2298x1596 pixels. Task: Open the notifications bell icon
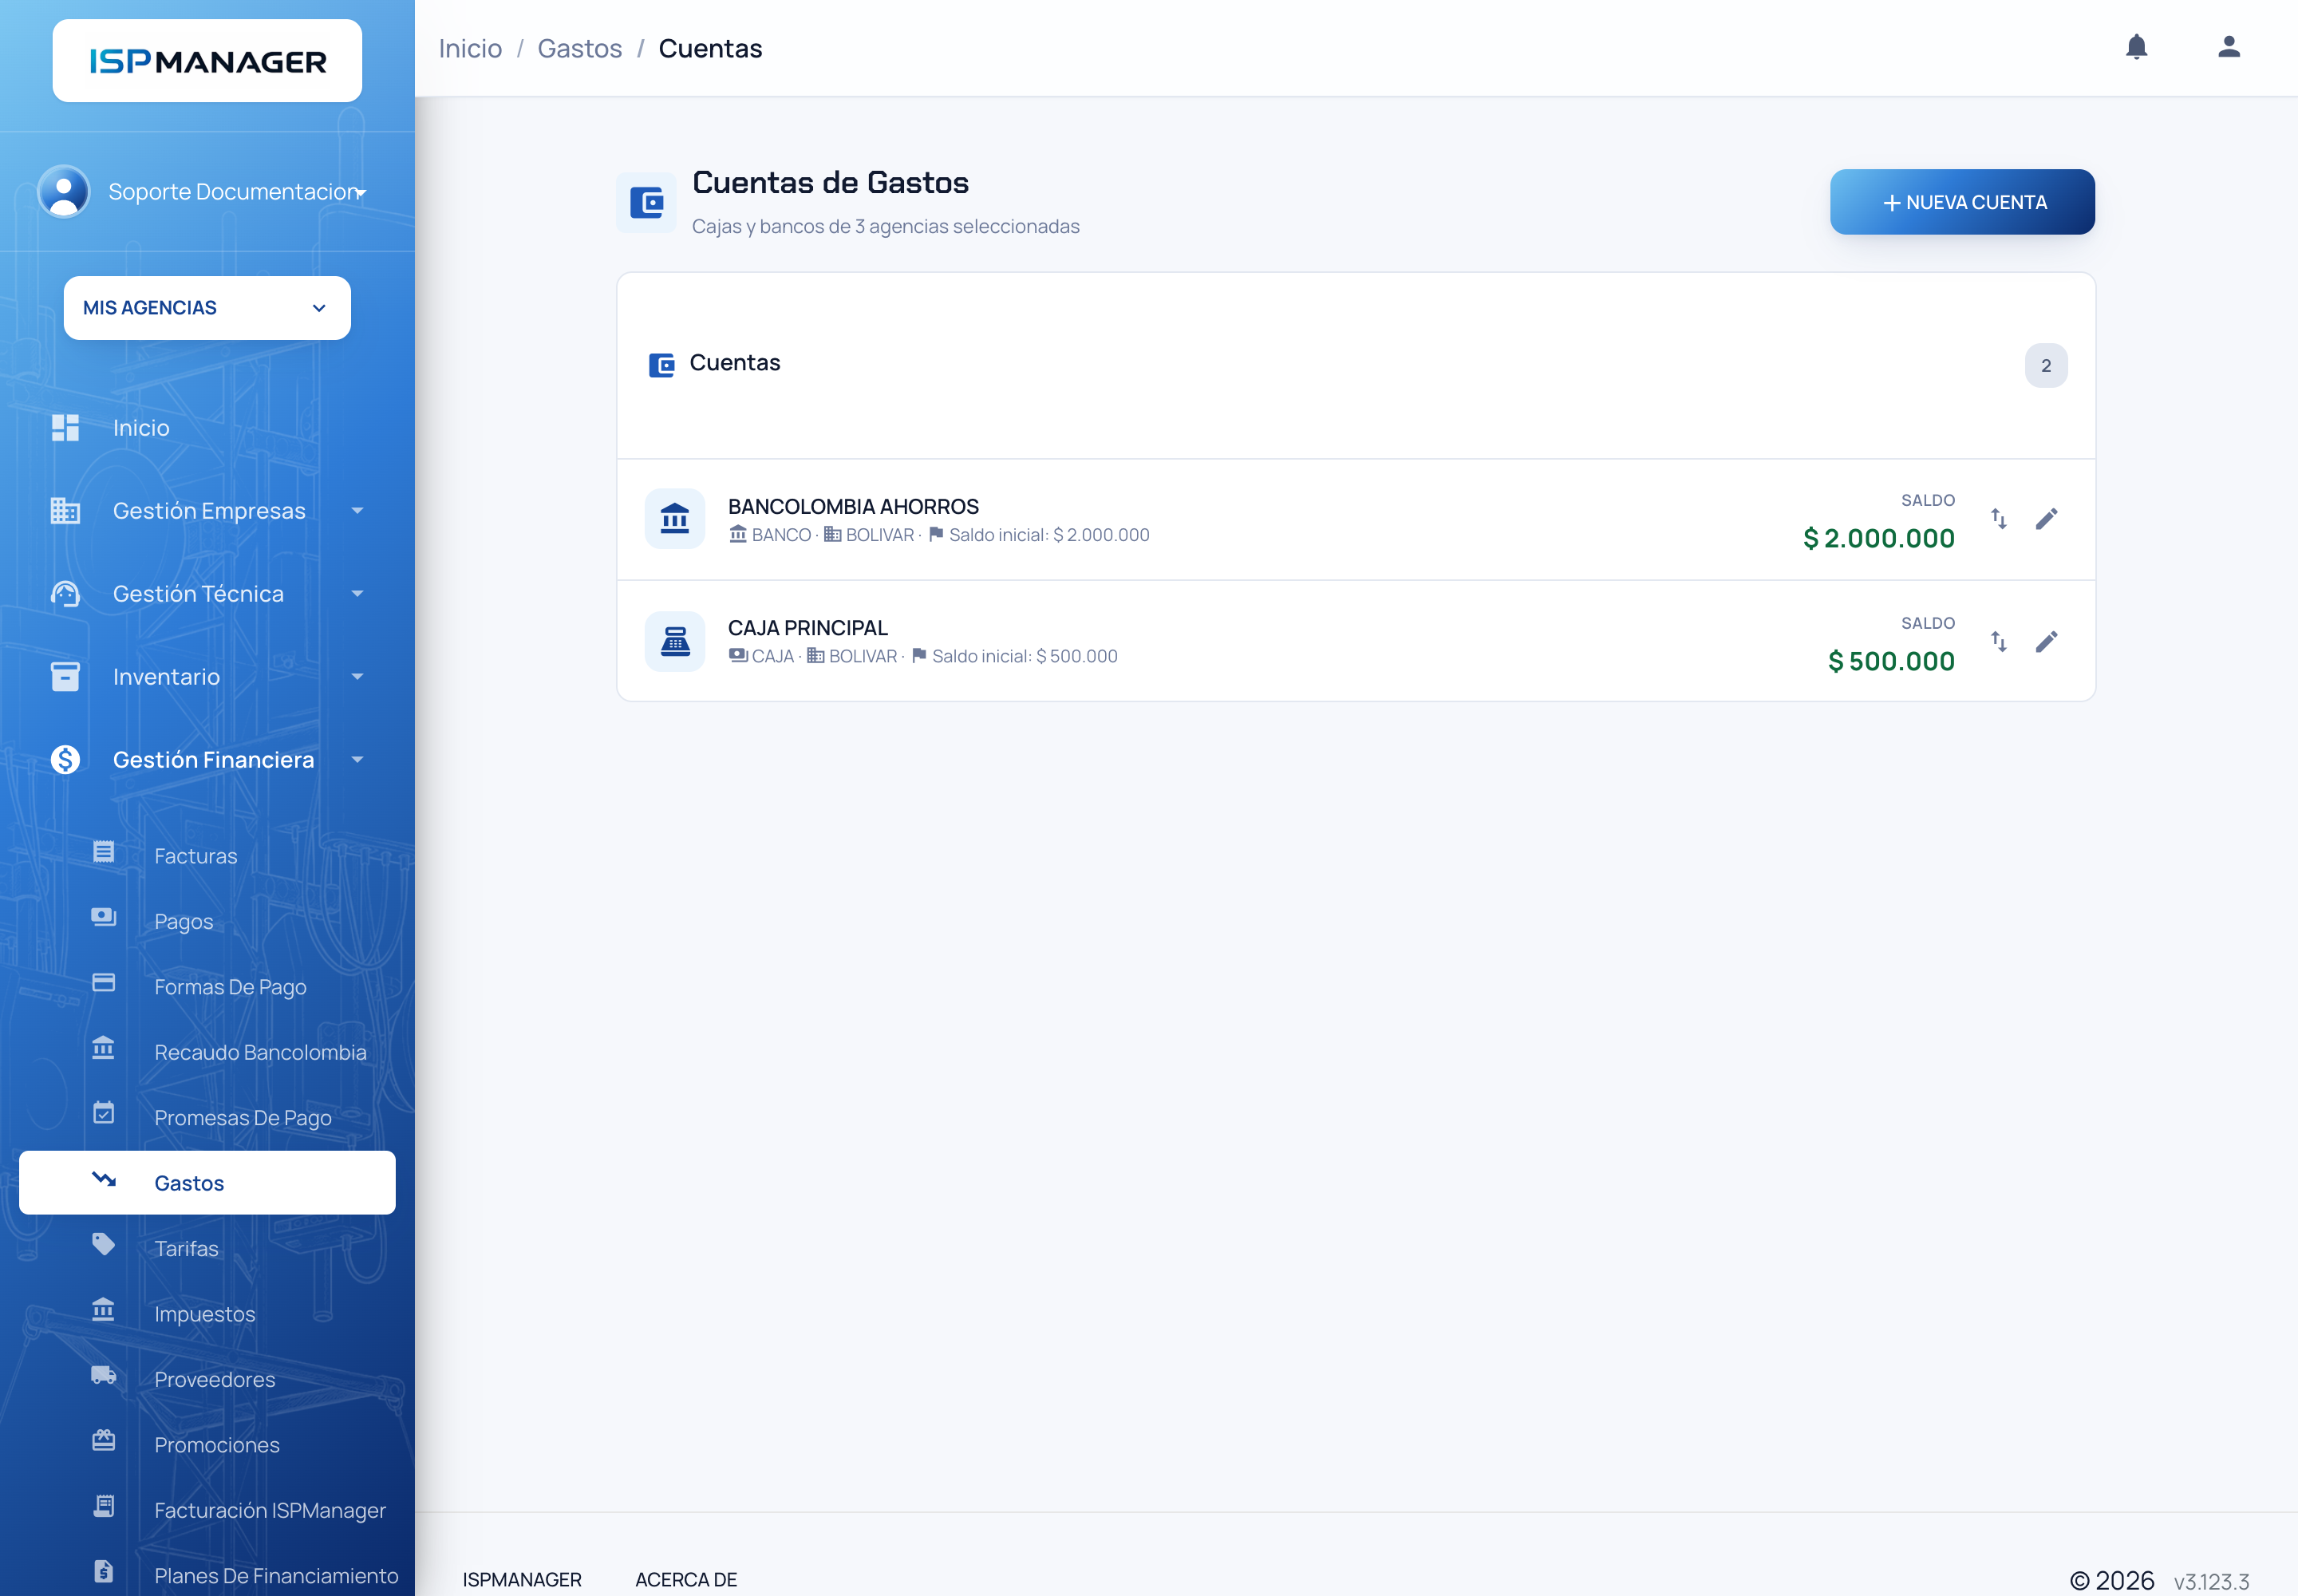click(2136, 47)
